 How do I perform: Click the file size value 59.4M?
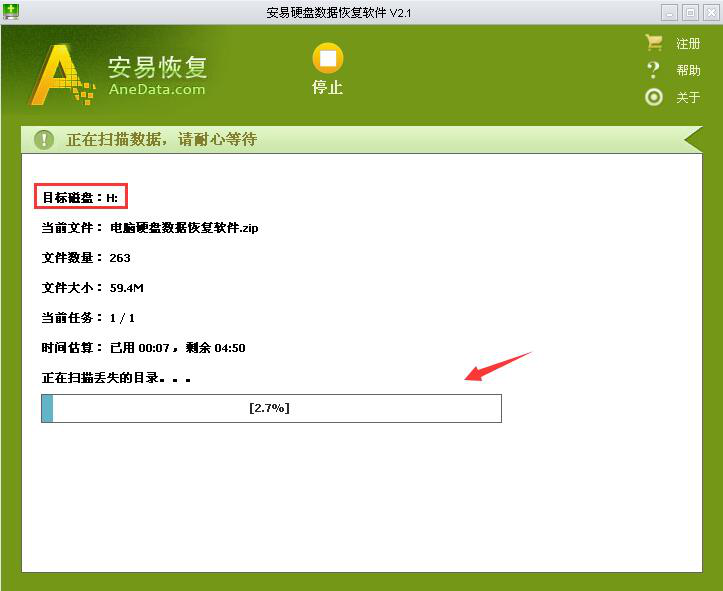click(x=126, y=288)
